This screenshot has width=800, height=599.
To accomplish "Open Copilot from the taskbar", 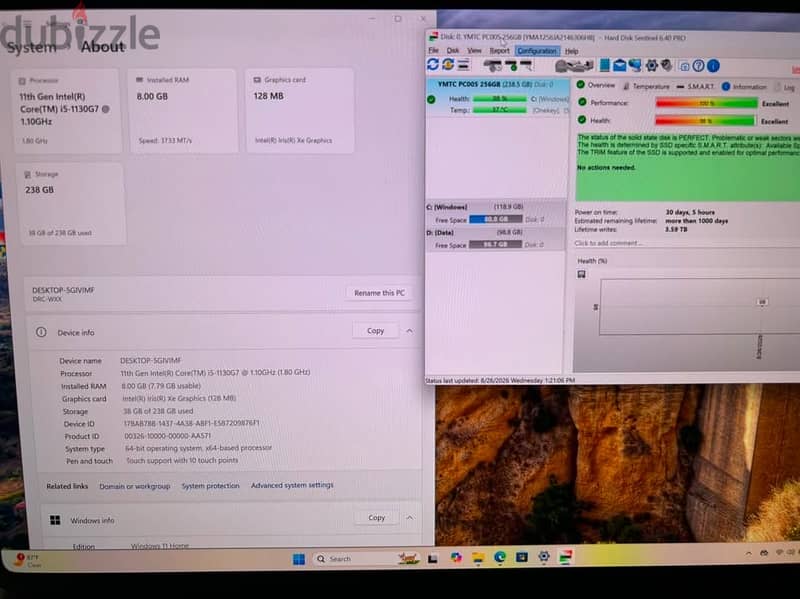I will coord(456,558).
